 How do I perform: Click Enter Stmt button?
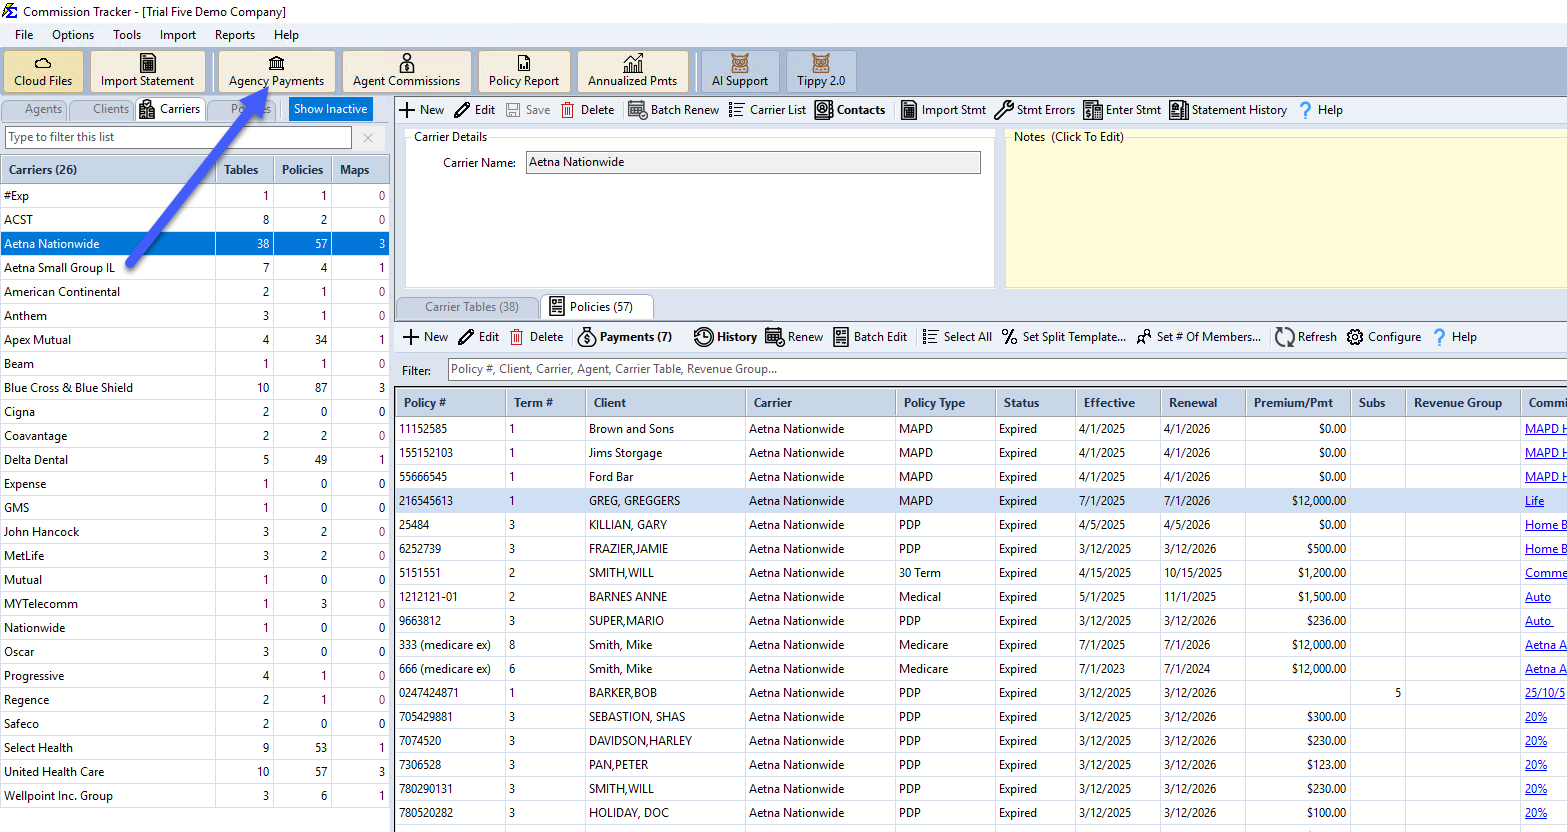coord(1122,110)
